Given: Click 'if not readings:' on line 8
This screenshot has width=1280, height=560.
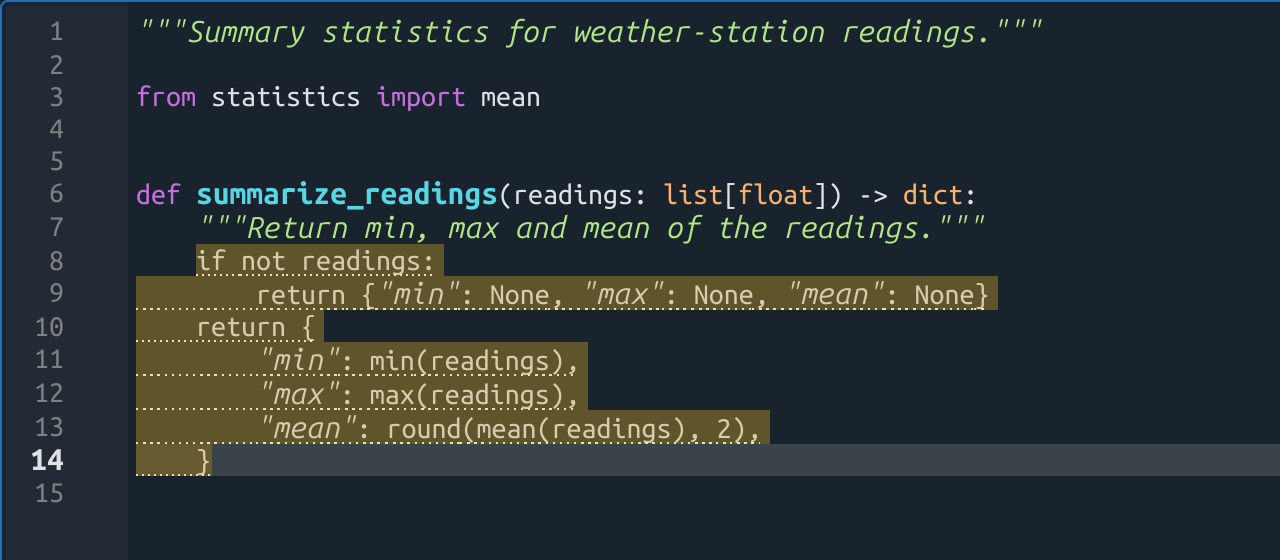Looking at the screenshot, I should pos(318,261).
